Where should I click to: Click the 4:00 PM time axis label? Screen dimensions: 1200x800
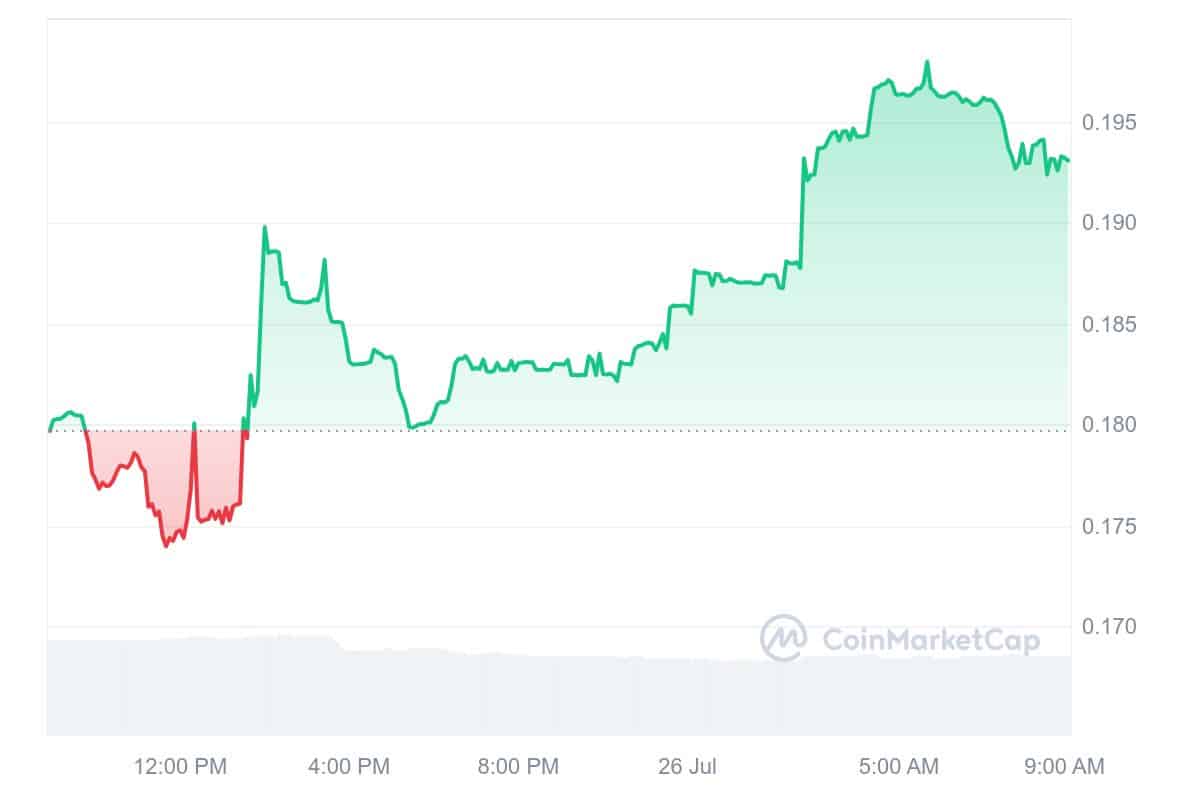pyautogui.click(x=349, y=767)
